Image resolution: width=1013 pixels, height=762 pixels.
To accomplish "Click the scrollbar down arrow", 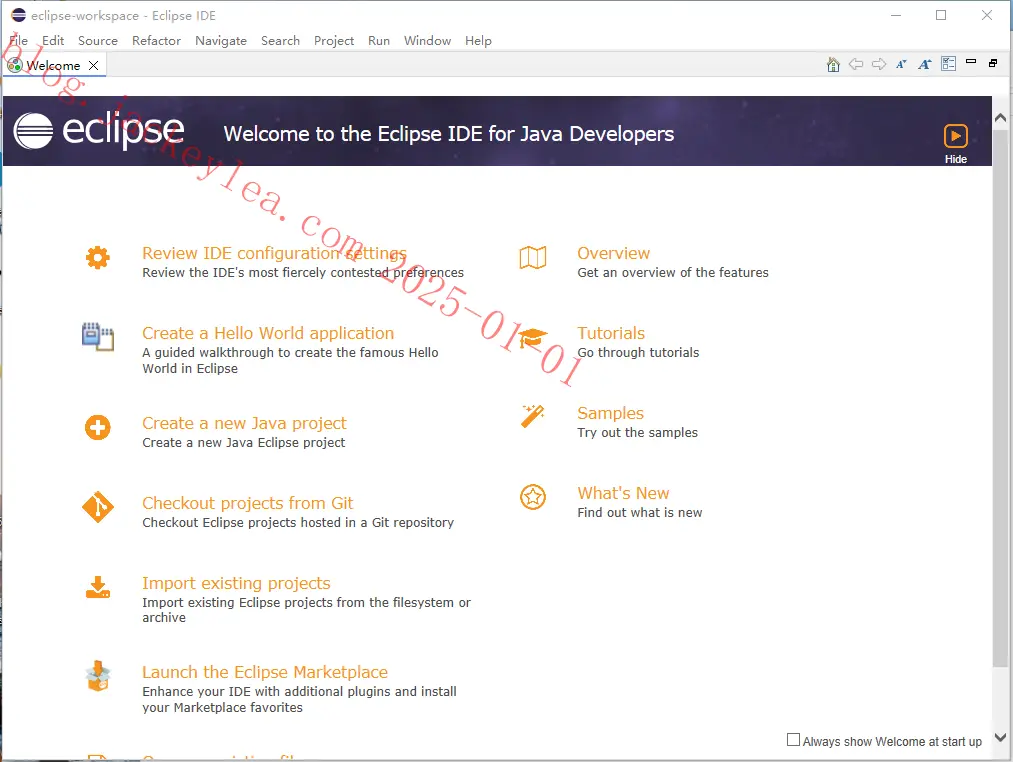I will point(1000,737).
